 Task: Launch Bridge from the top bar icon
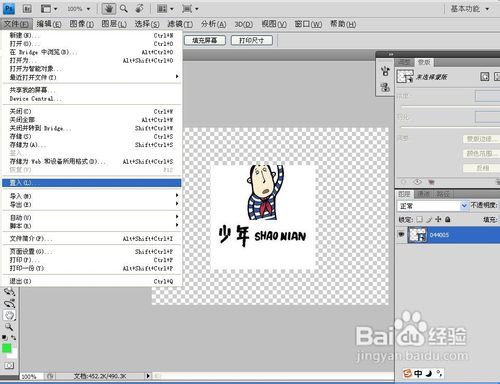click(x=27, y=9)
